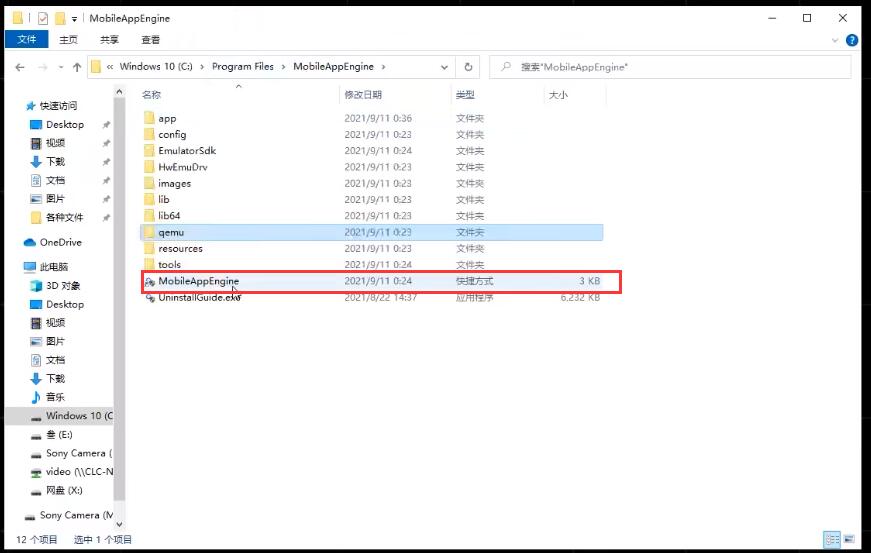The width and height of the screenshot is (871, 553).
Task: Click the Up arrow navigation button
Action: 76,67
